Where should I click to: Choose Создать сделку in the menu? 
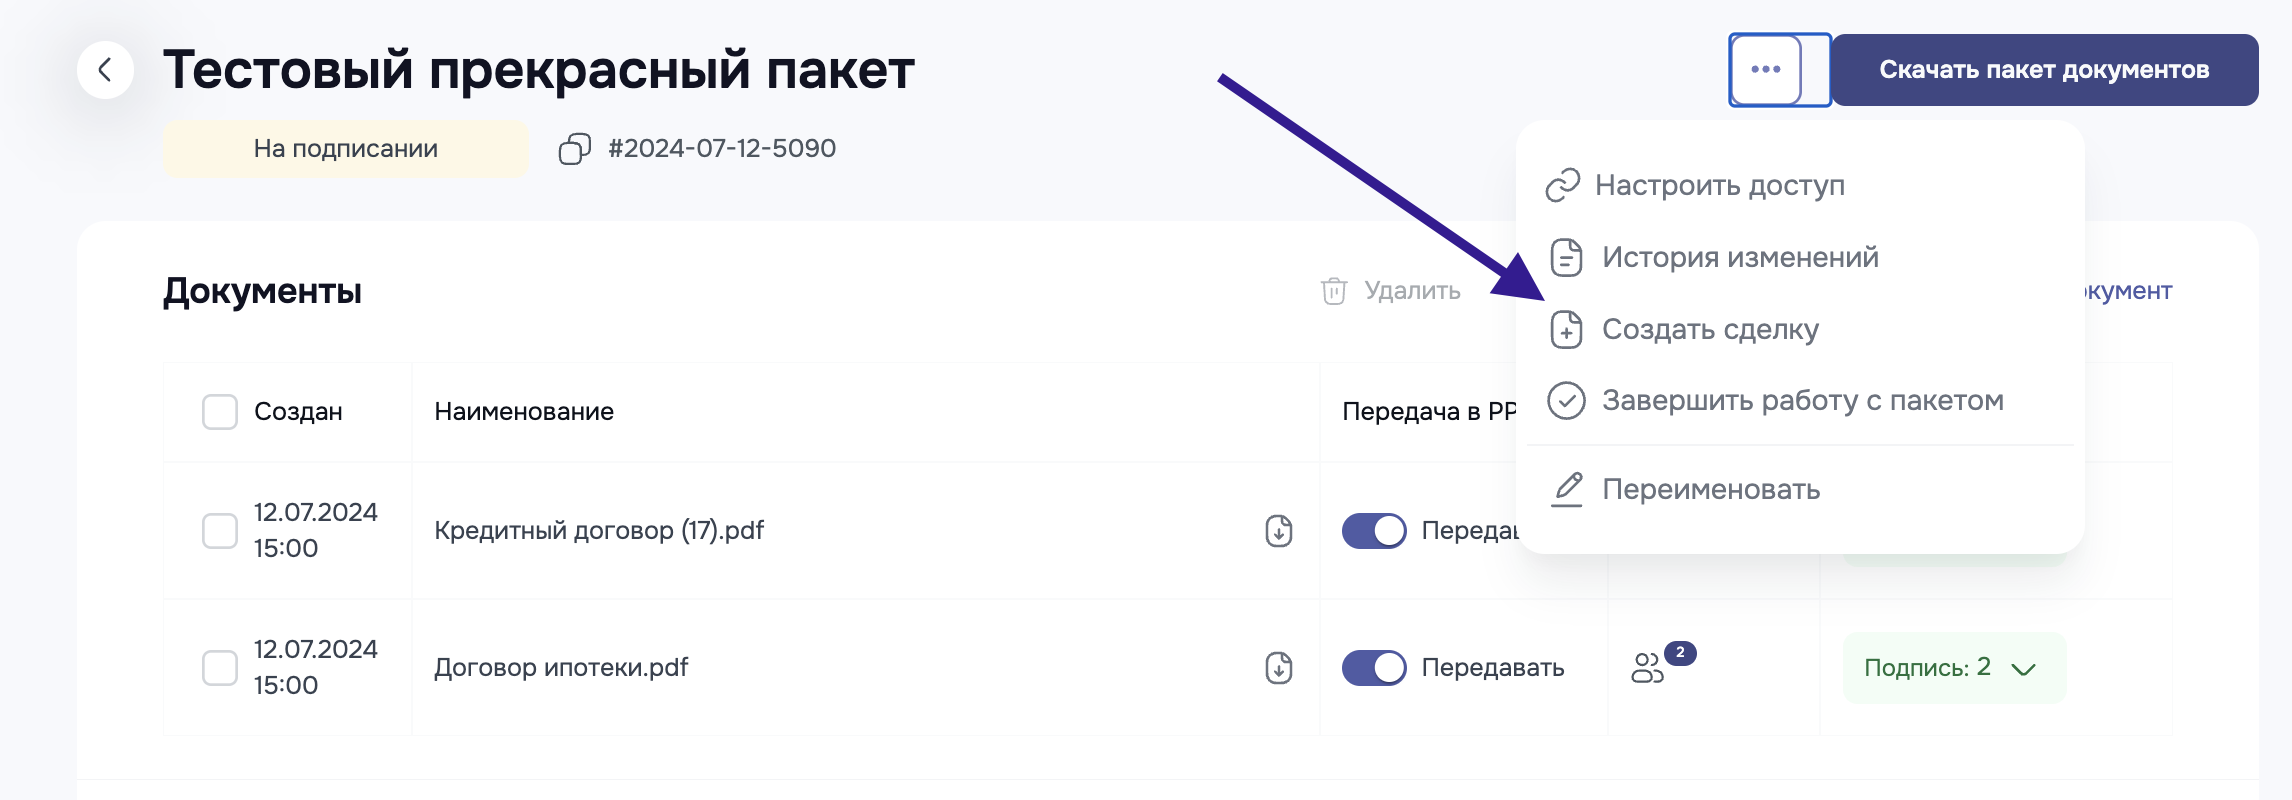coord(1709,330)
